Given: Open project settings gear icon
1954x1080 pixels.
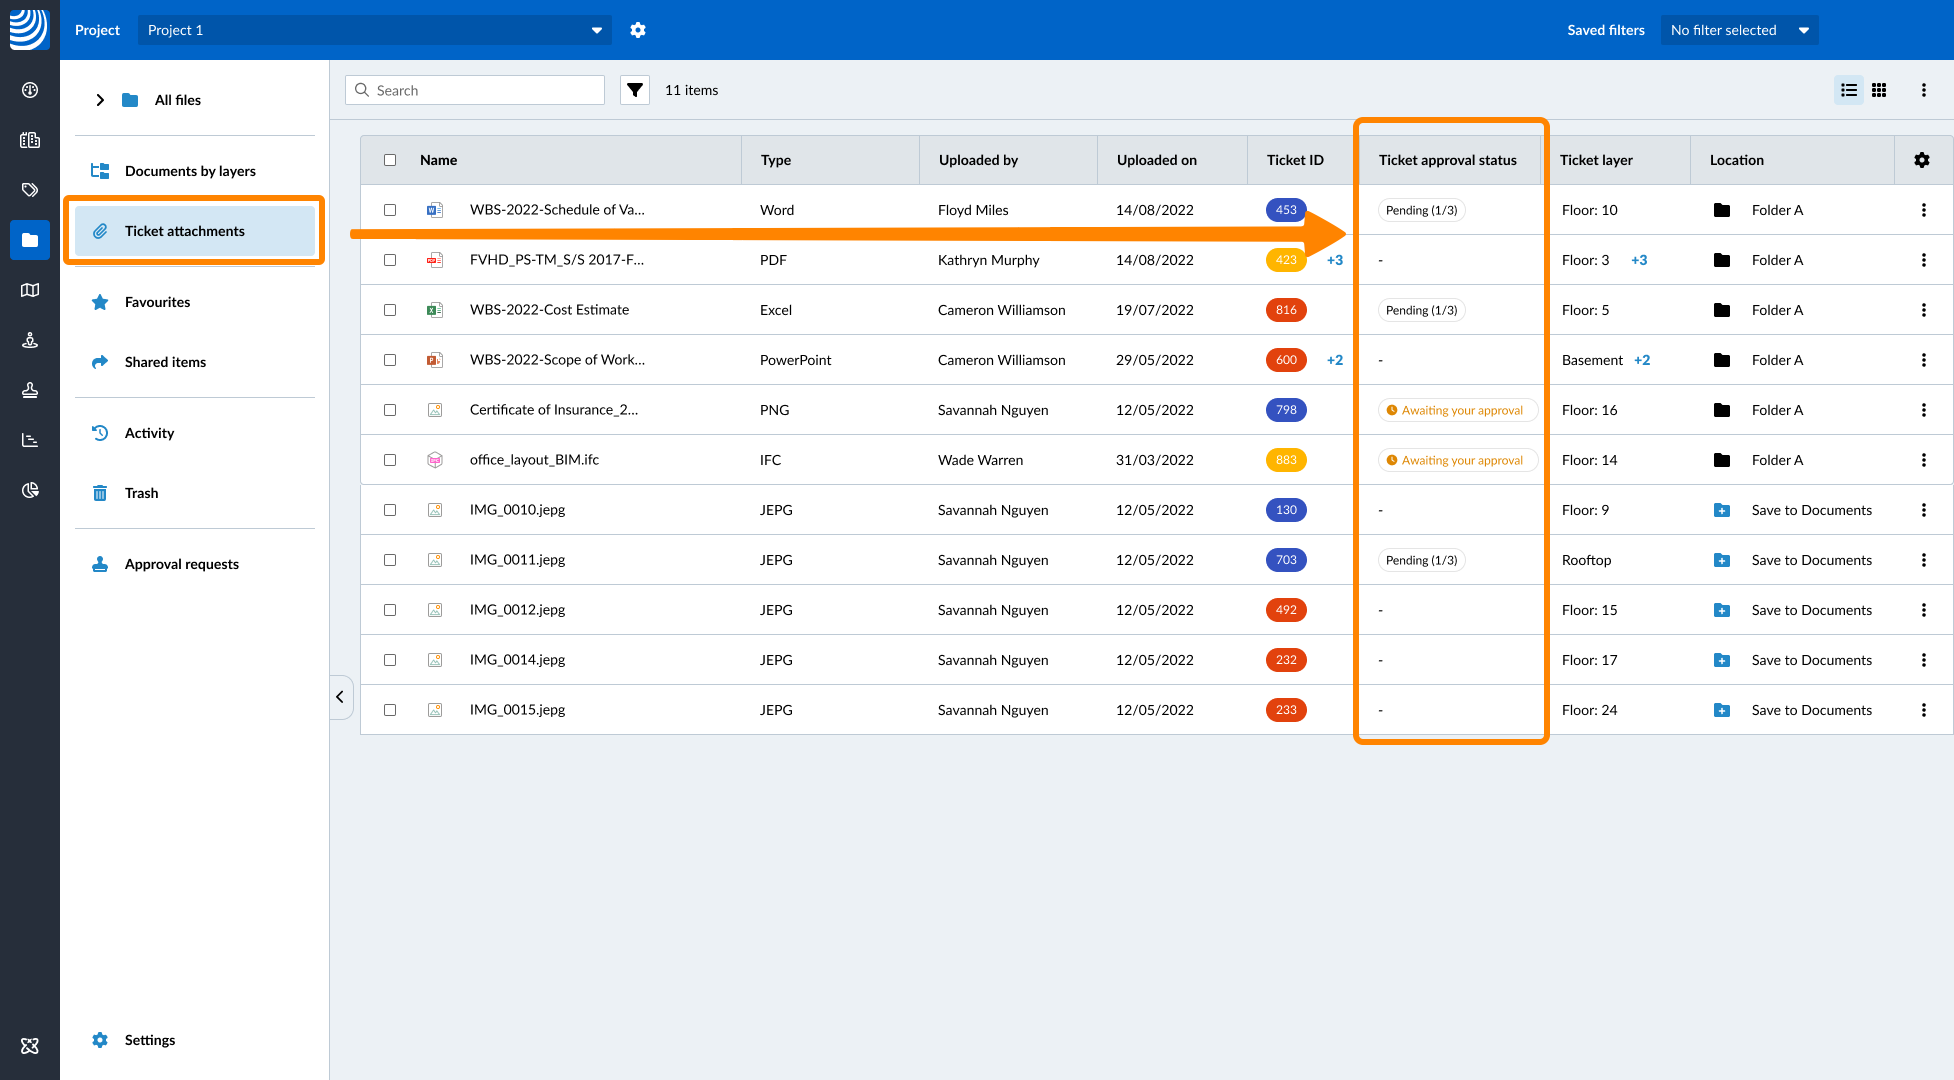Looking at the screenshot, I should click(x=638, y=30).
